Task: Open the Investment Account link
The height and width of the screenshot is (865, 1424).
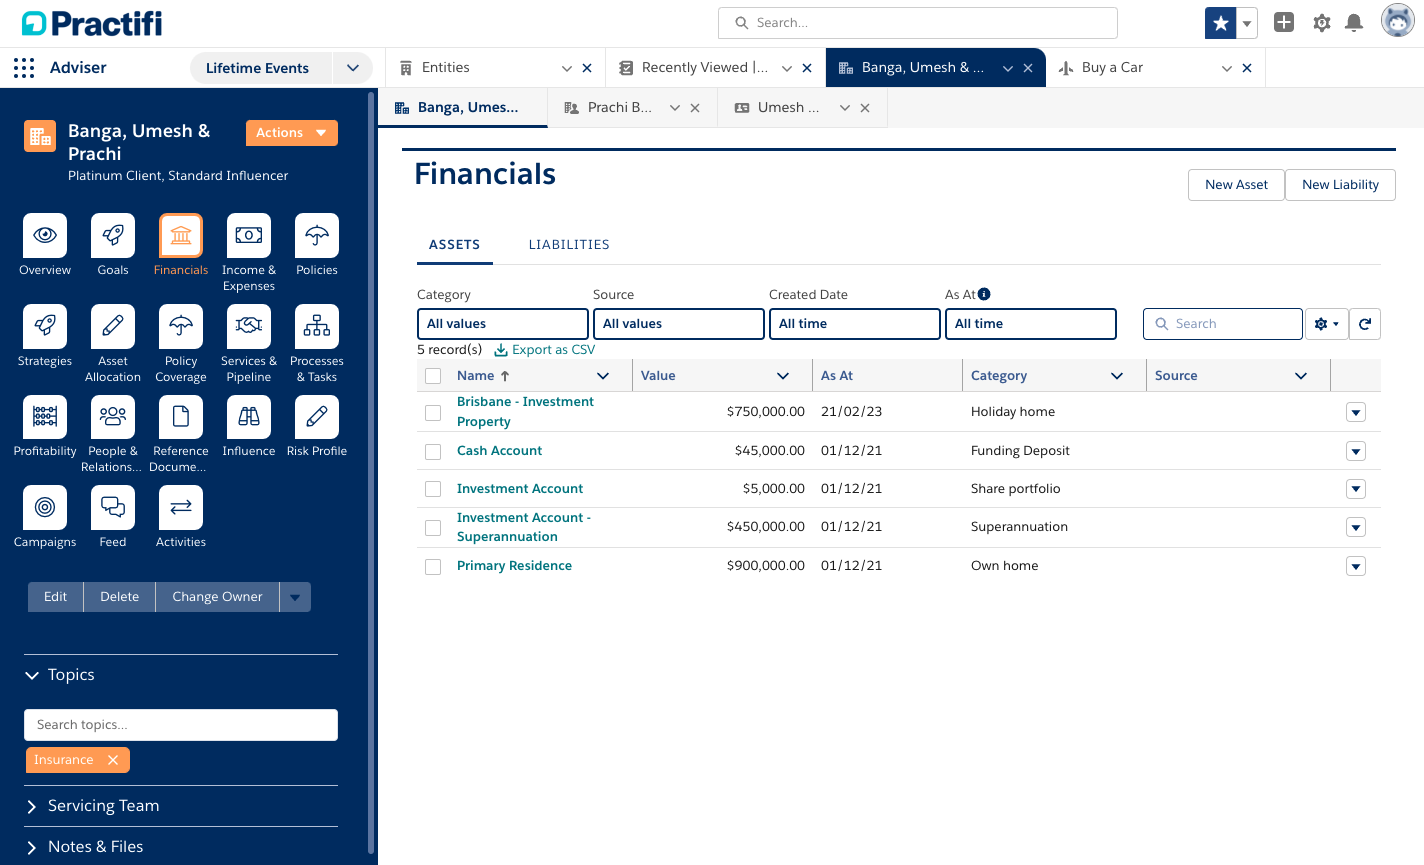Action: (520, 489)
